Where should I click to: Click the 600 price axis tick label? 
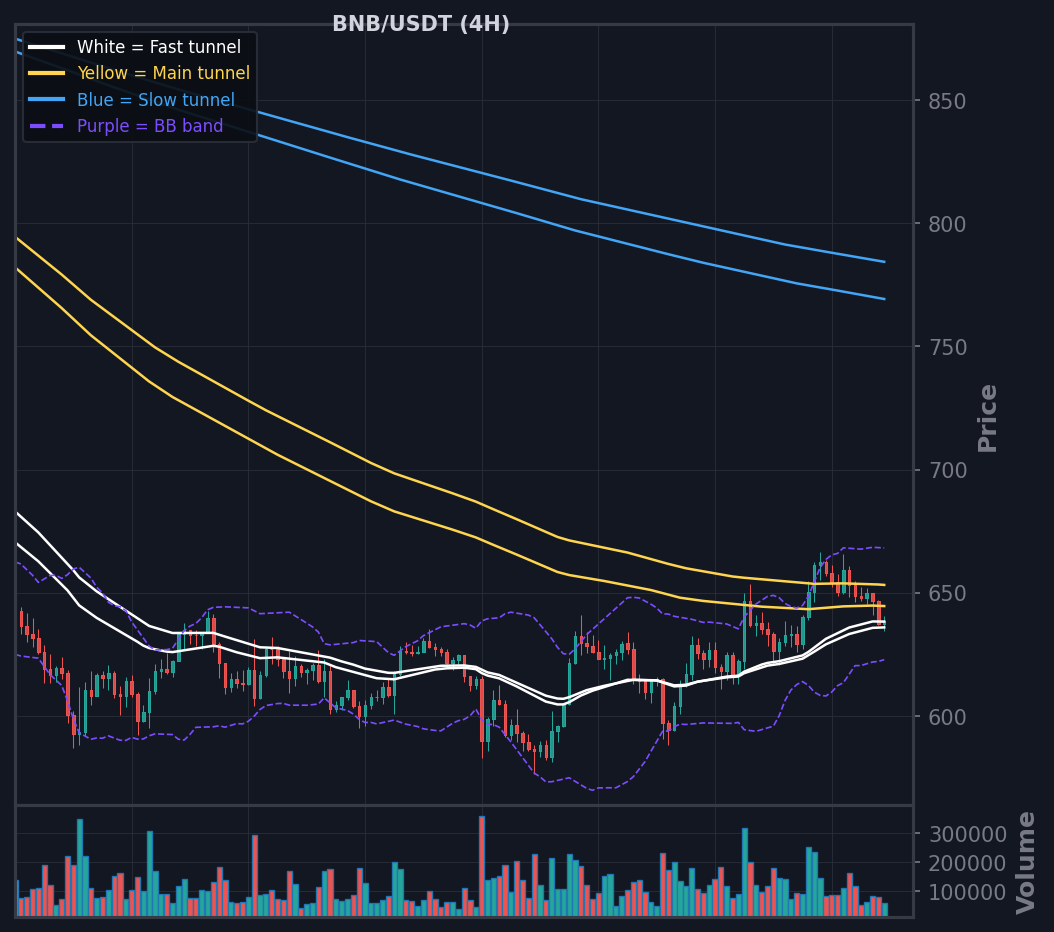(x=946, y=717)
